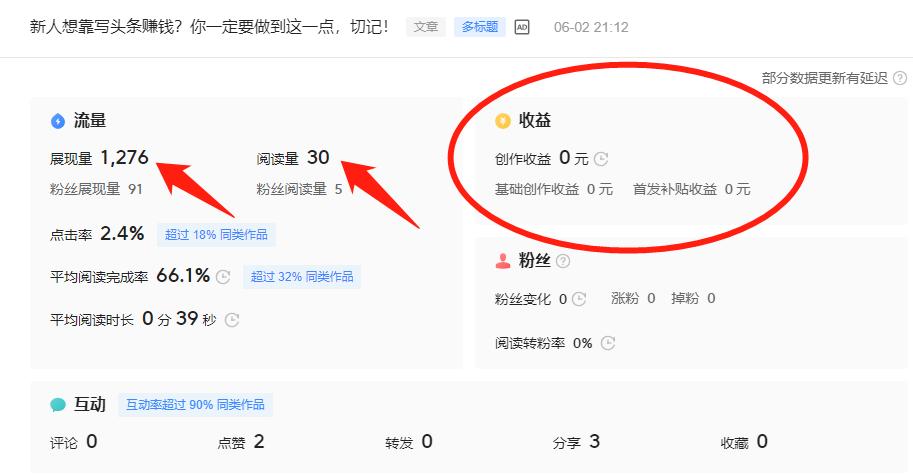Click the 收益 section heading
The width and height of the screenshot is (913, 474).
point(535,121)
